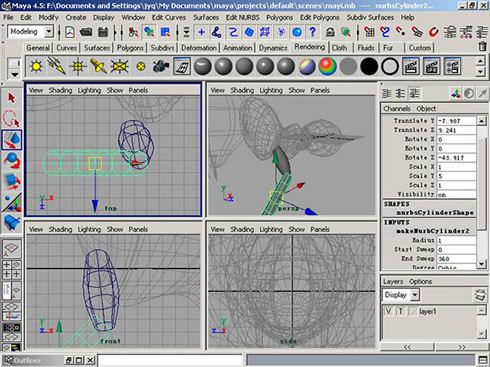Open Lighting menu in front viewport
Viewport: 490px width, 367px height.
(x=89, y=229)
